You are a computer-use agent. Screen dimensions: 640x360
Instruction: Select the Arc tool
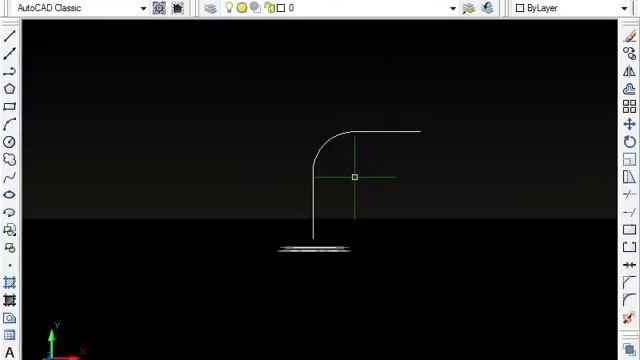[x=9, y=124]
